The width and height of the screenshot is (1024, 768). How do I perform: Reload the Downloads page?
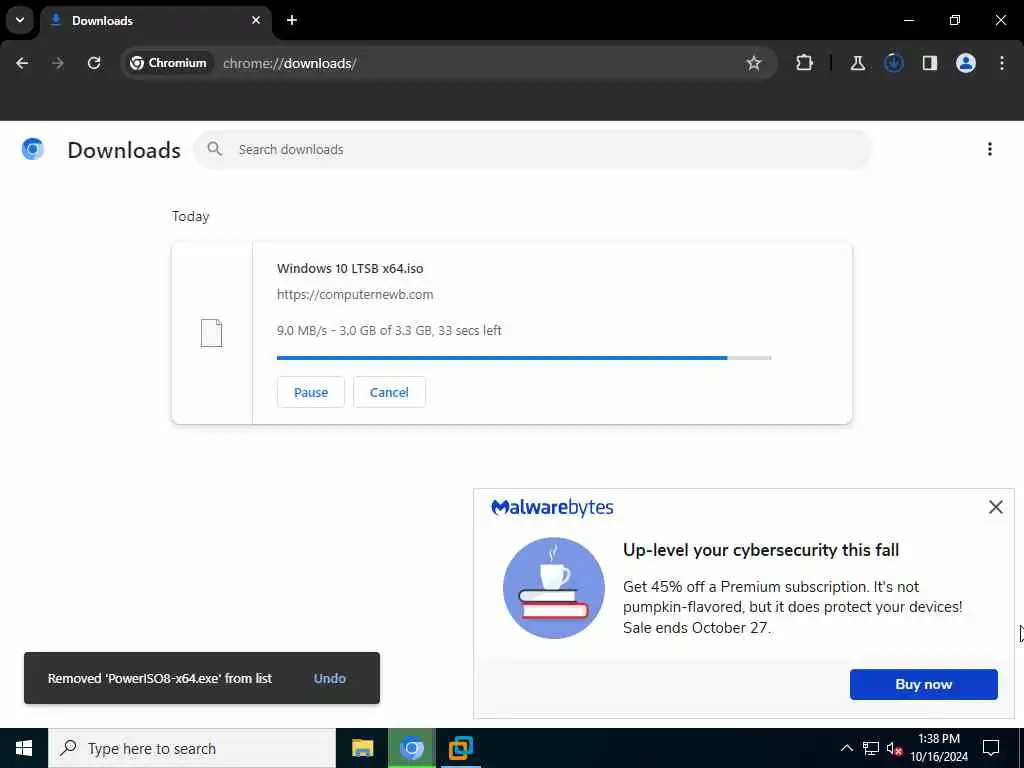(94, 63)
